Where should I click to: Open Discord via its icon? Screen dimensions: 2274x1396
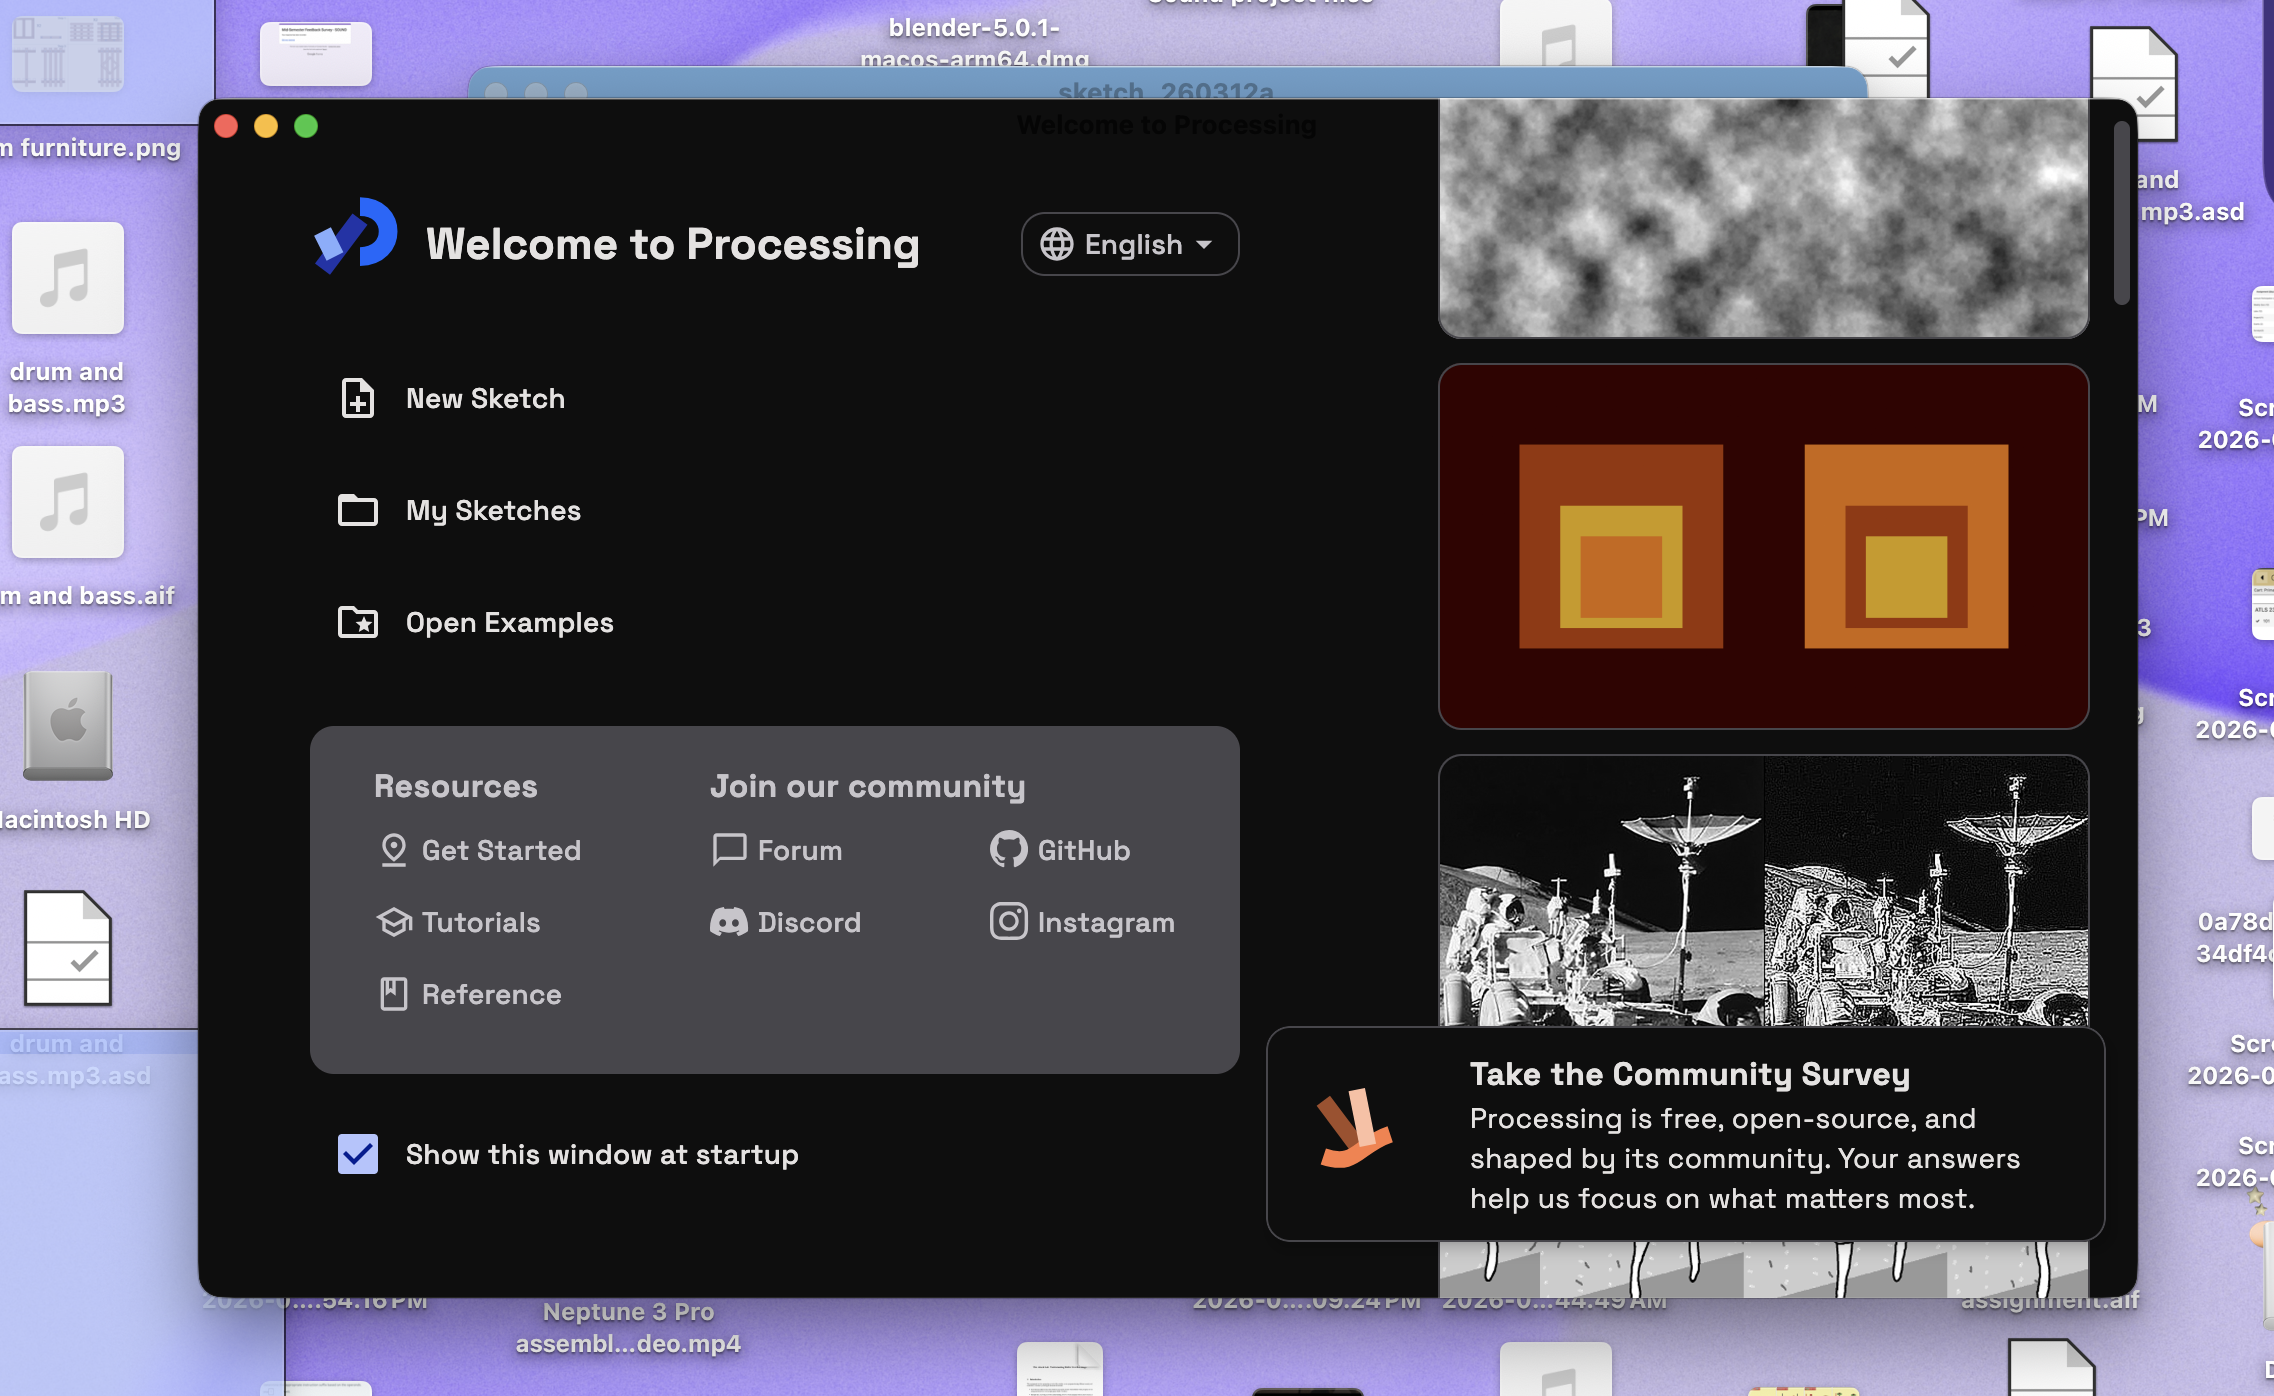(730, 922)
